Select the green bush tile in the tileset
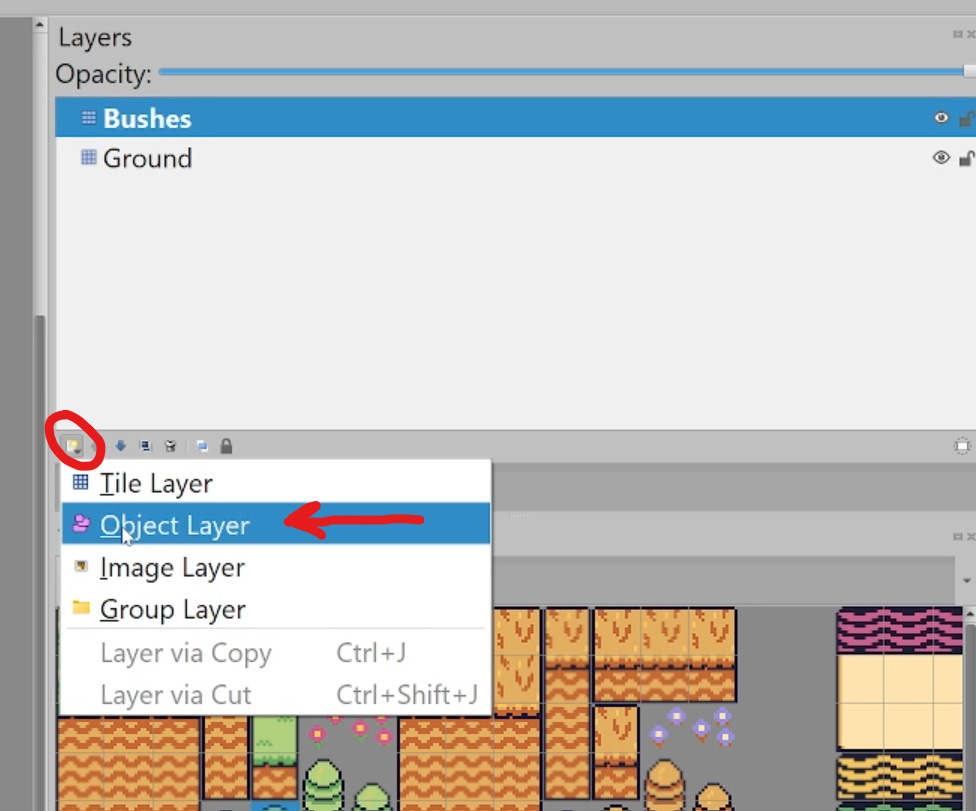Viewport: 976px width, 811px height. point(322,788)
